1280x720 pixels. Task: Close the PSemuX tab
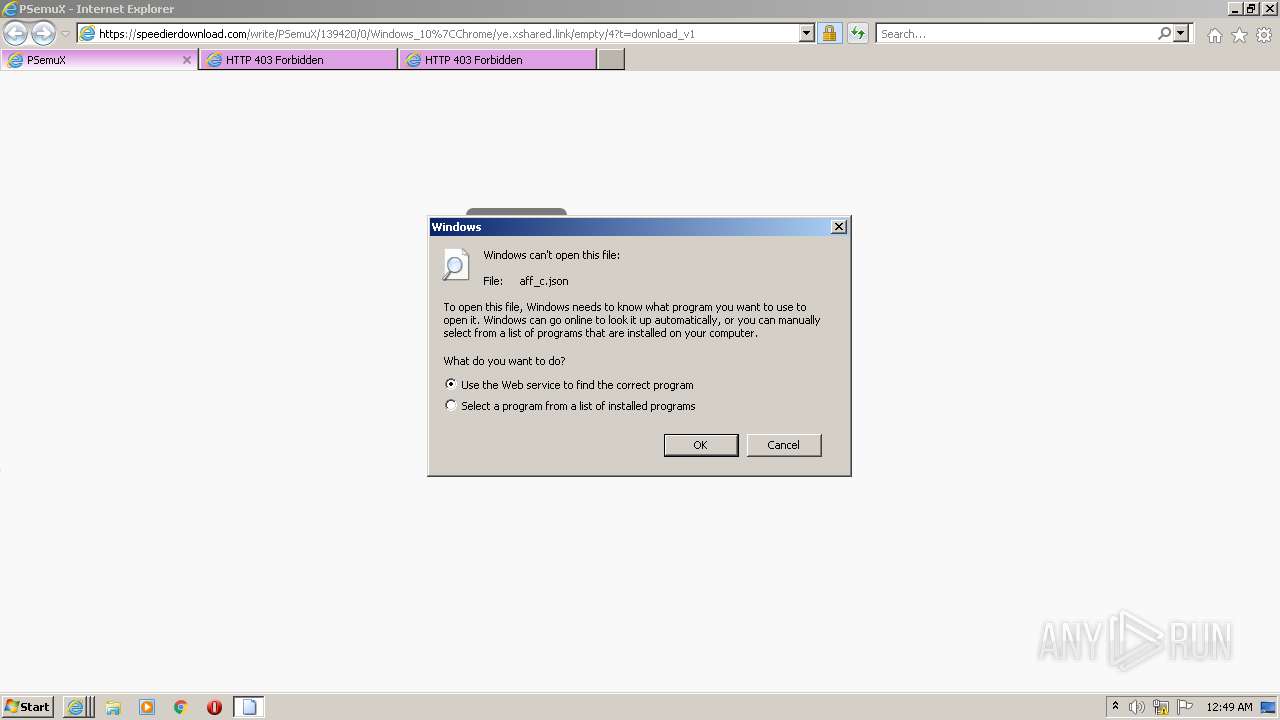tap(186, 60)
